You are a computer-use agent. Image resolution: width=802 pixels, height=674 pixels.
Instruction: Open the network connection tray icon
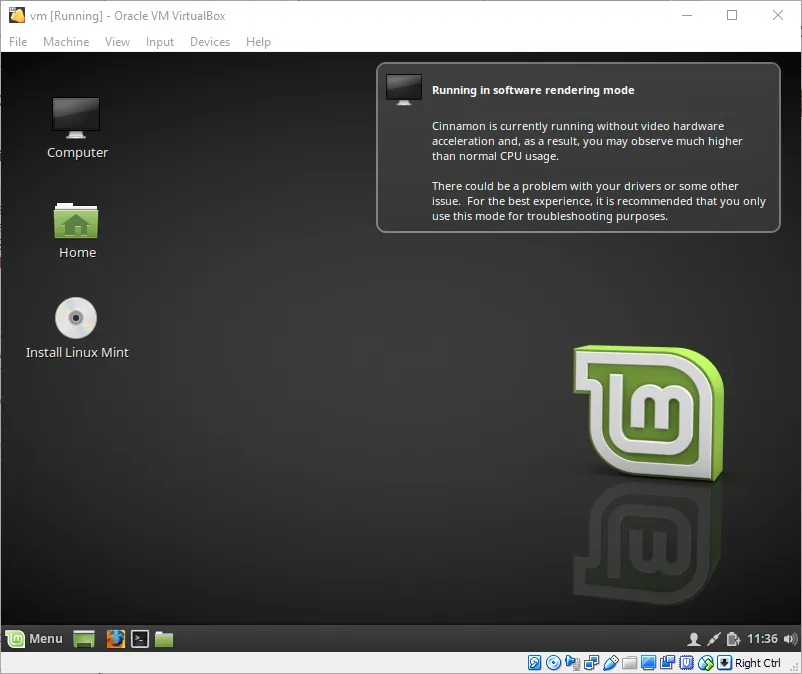click(x=714, y=639)
